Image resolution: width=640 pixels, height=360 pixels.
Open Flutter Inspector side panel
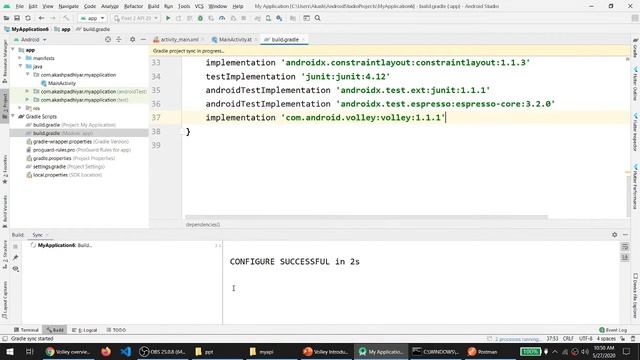tap(635, 132)
